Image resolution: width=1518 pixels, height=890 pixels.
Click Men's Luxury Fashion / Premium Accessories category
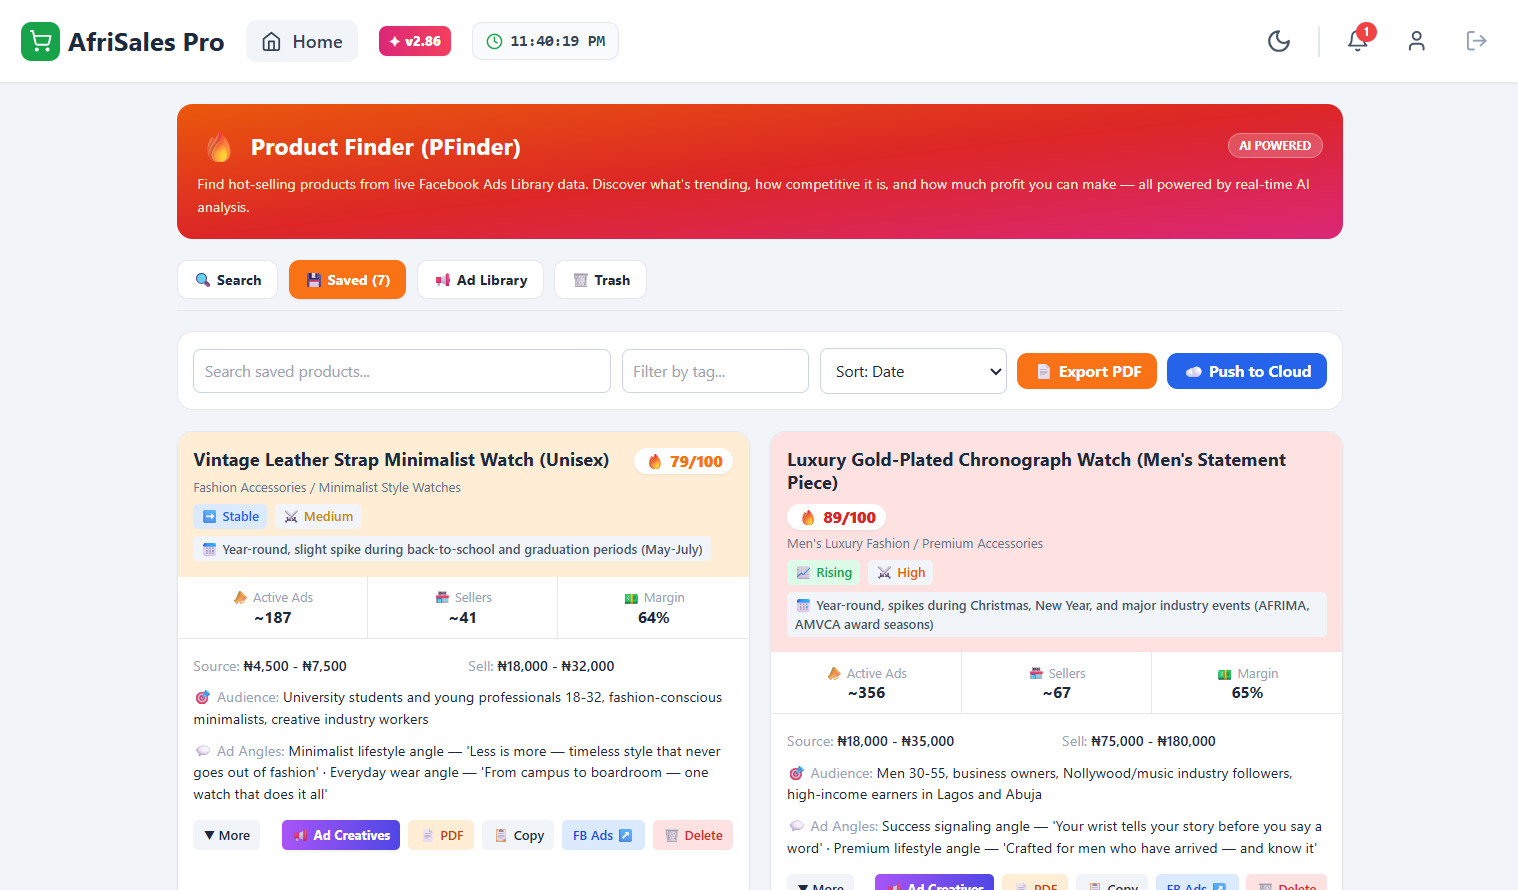915,544
